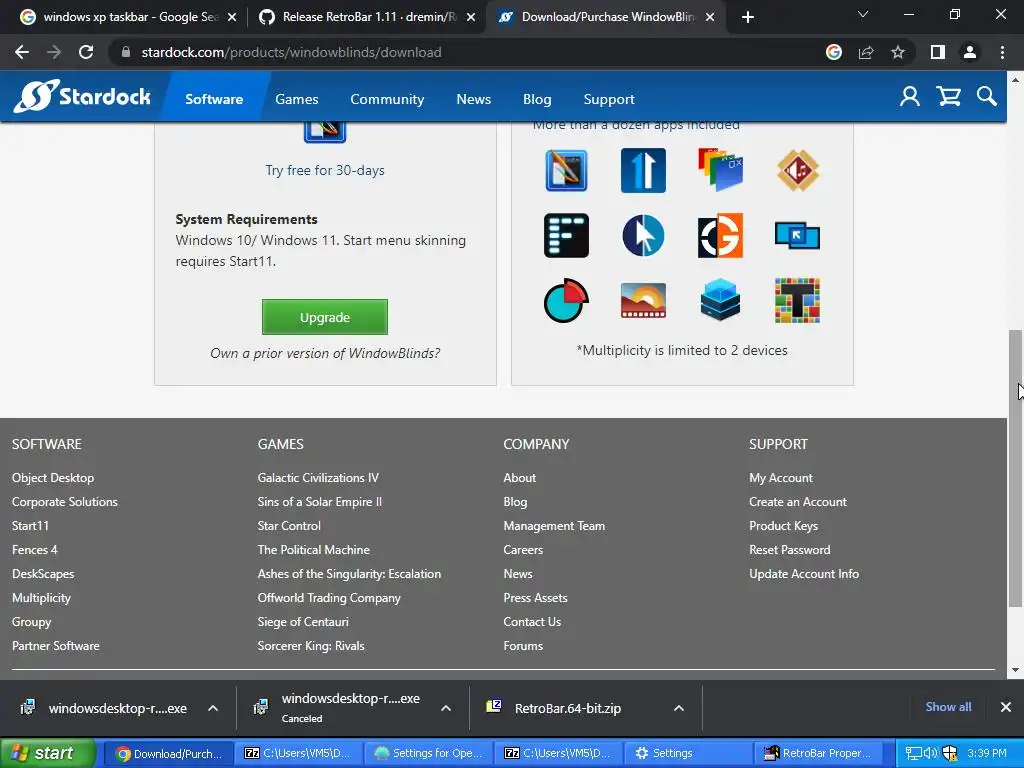Click the green Upgrade button

pos(325,317)
